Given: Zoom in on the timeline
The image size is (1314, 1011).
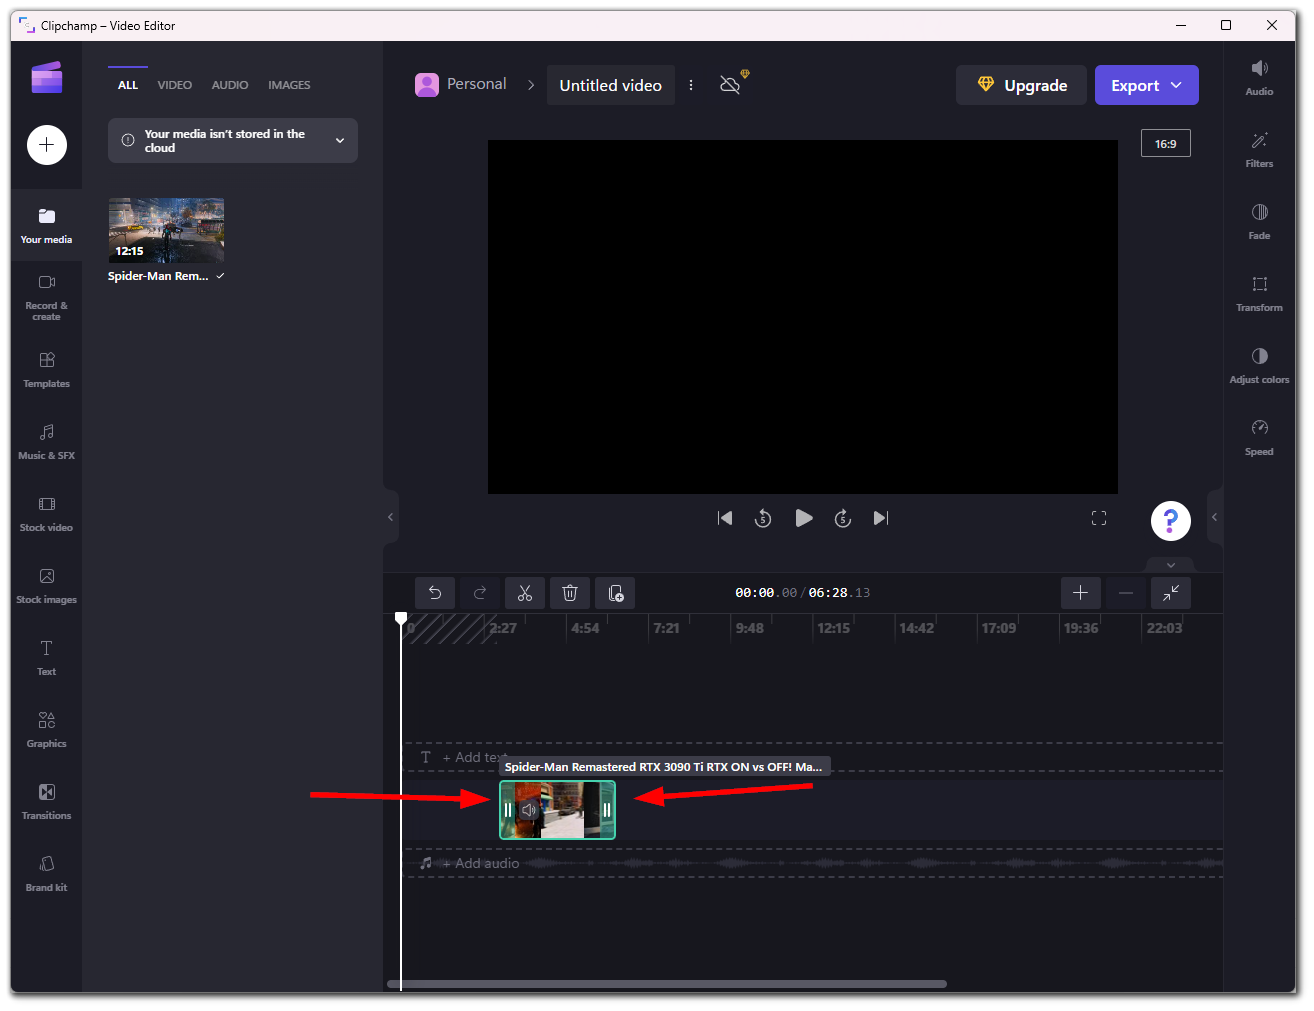Looking at the screenshot, I should pos(1080,593).
